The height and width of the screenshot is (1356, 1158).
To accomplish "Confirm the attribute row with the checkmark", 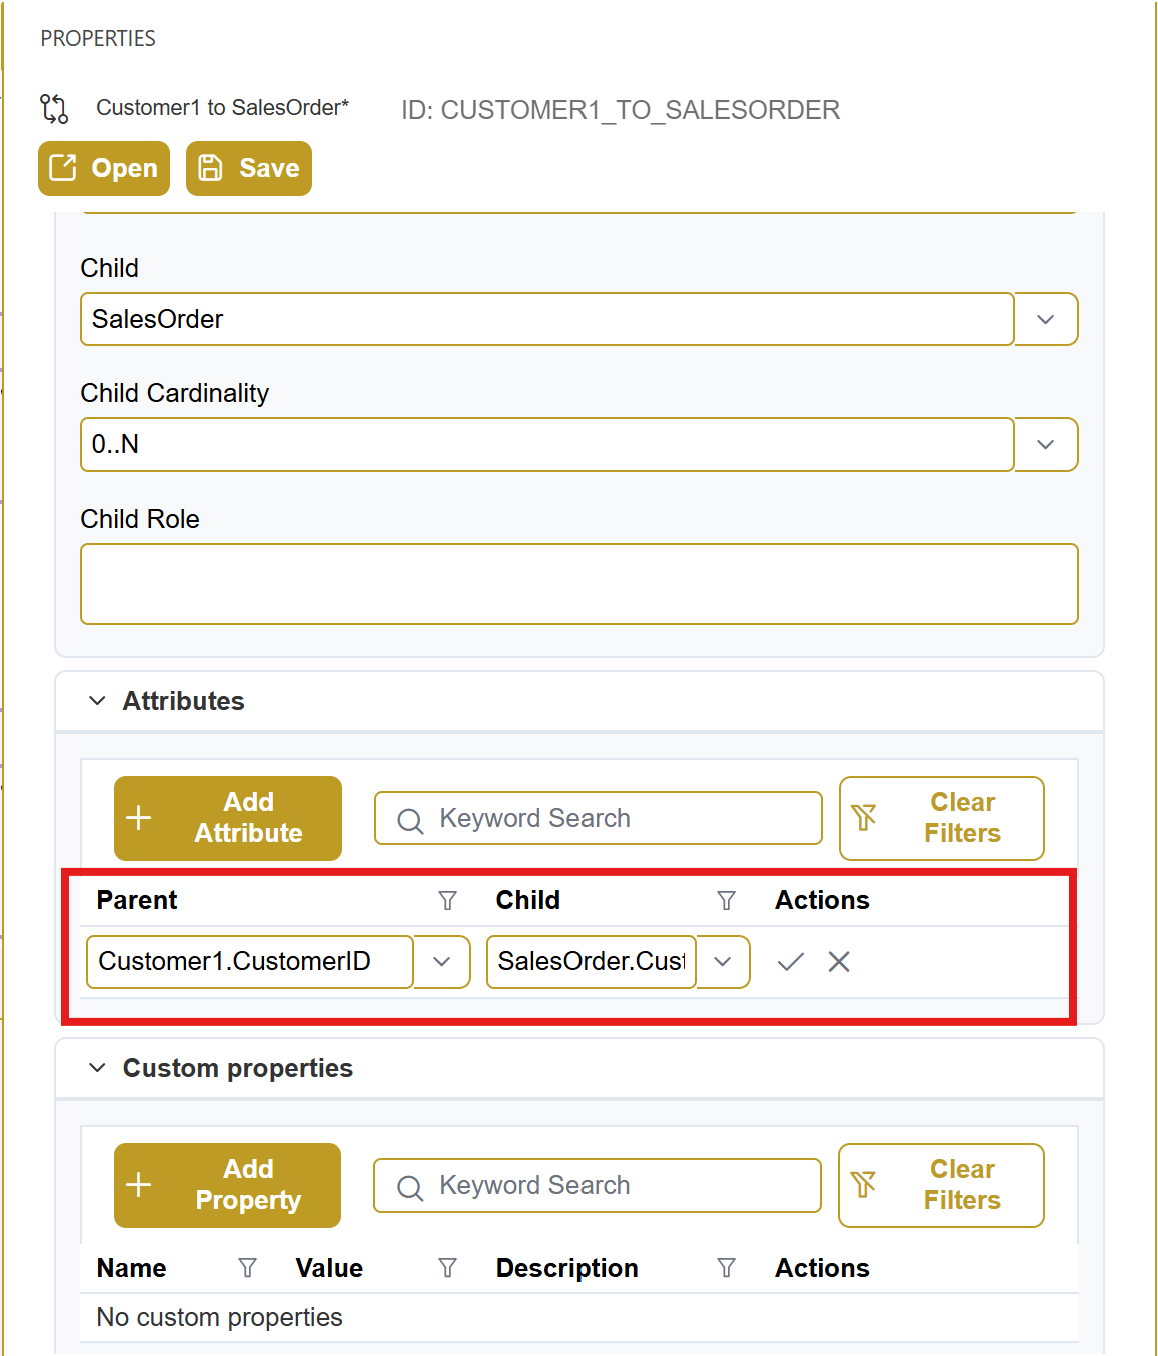I will pyautogui.click(x=790, y=962).
